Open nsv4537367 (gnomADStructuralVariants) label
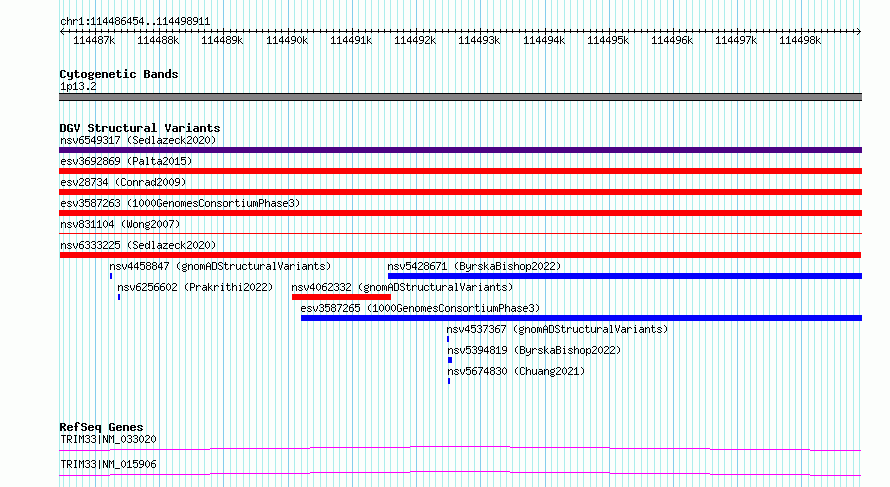Screen dimensions: 890x487 [x=557, y=329]
